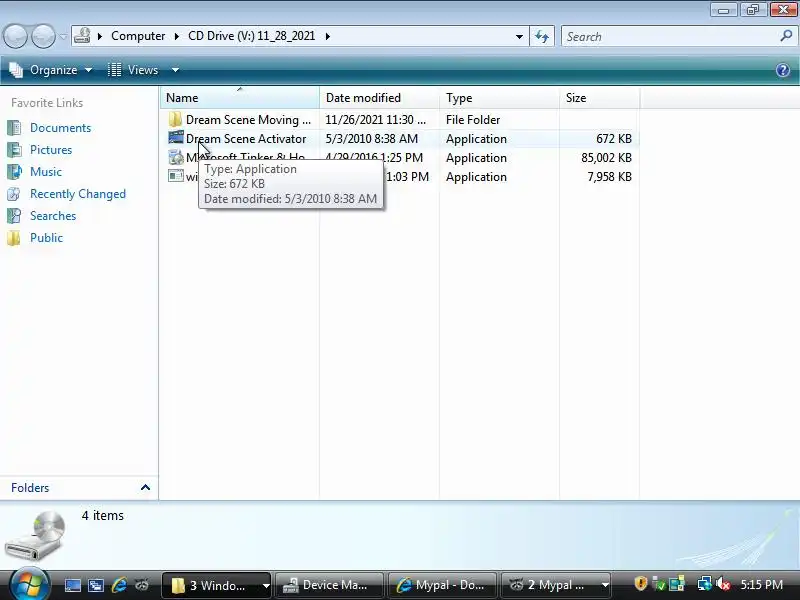Click CD Drive (V:) 11_28_2021 breadcrumb
This screenshot has width=800, height=600.
tap(252, 36)
